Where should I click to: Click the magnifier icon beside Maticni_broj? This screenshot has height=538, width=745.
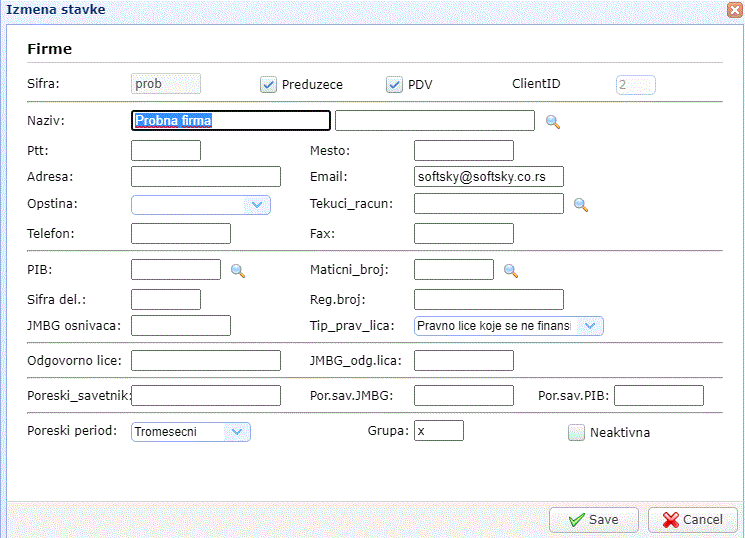(x=510, y=270)
